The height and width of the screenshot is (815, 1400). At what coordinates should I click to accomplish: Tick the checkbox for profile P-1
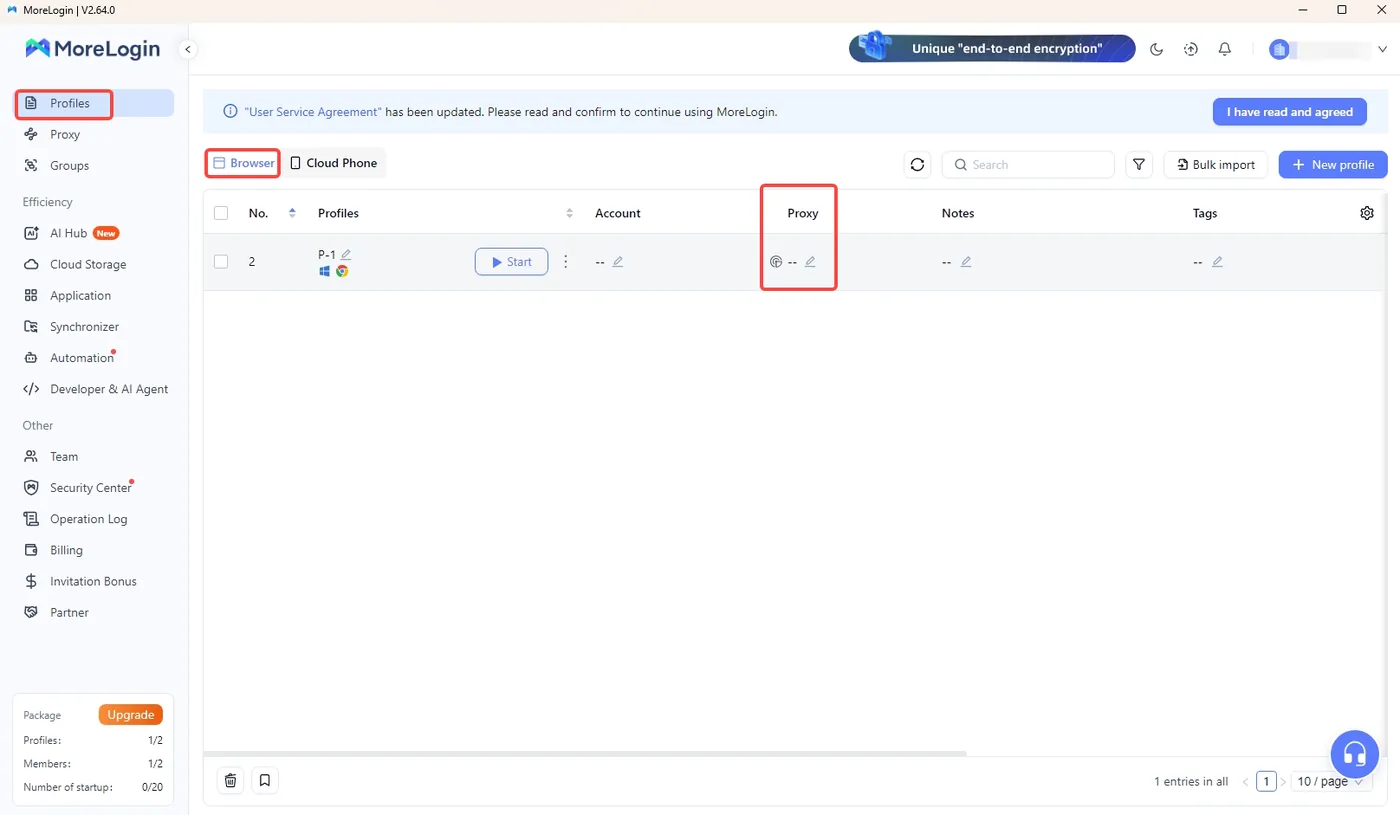point(221,262)
